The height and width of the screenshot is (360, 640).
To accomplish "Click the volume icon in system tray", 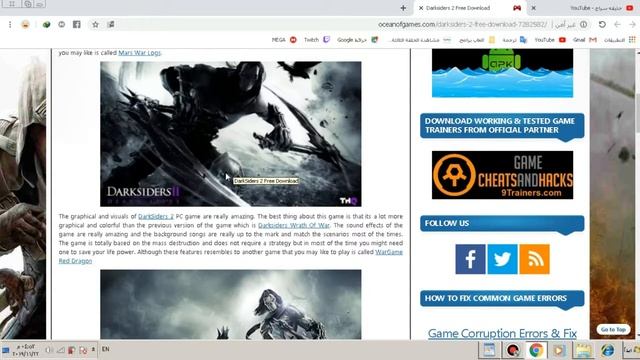I will (49, 350).
